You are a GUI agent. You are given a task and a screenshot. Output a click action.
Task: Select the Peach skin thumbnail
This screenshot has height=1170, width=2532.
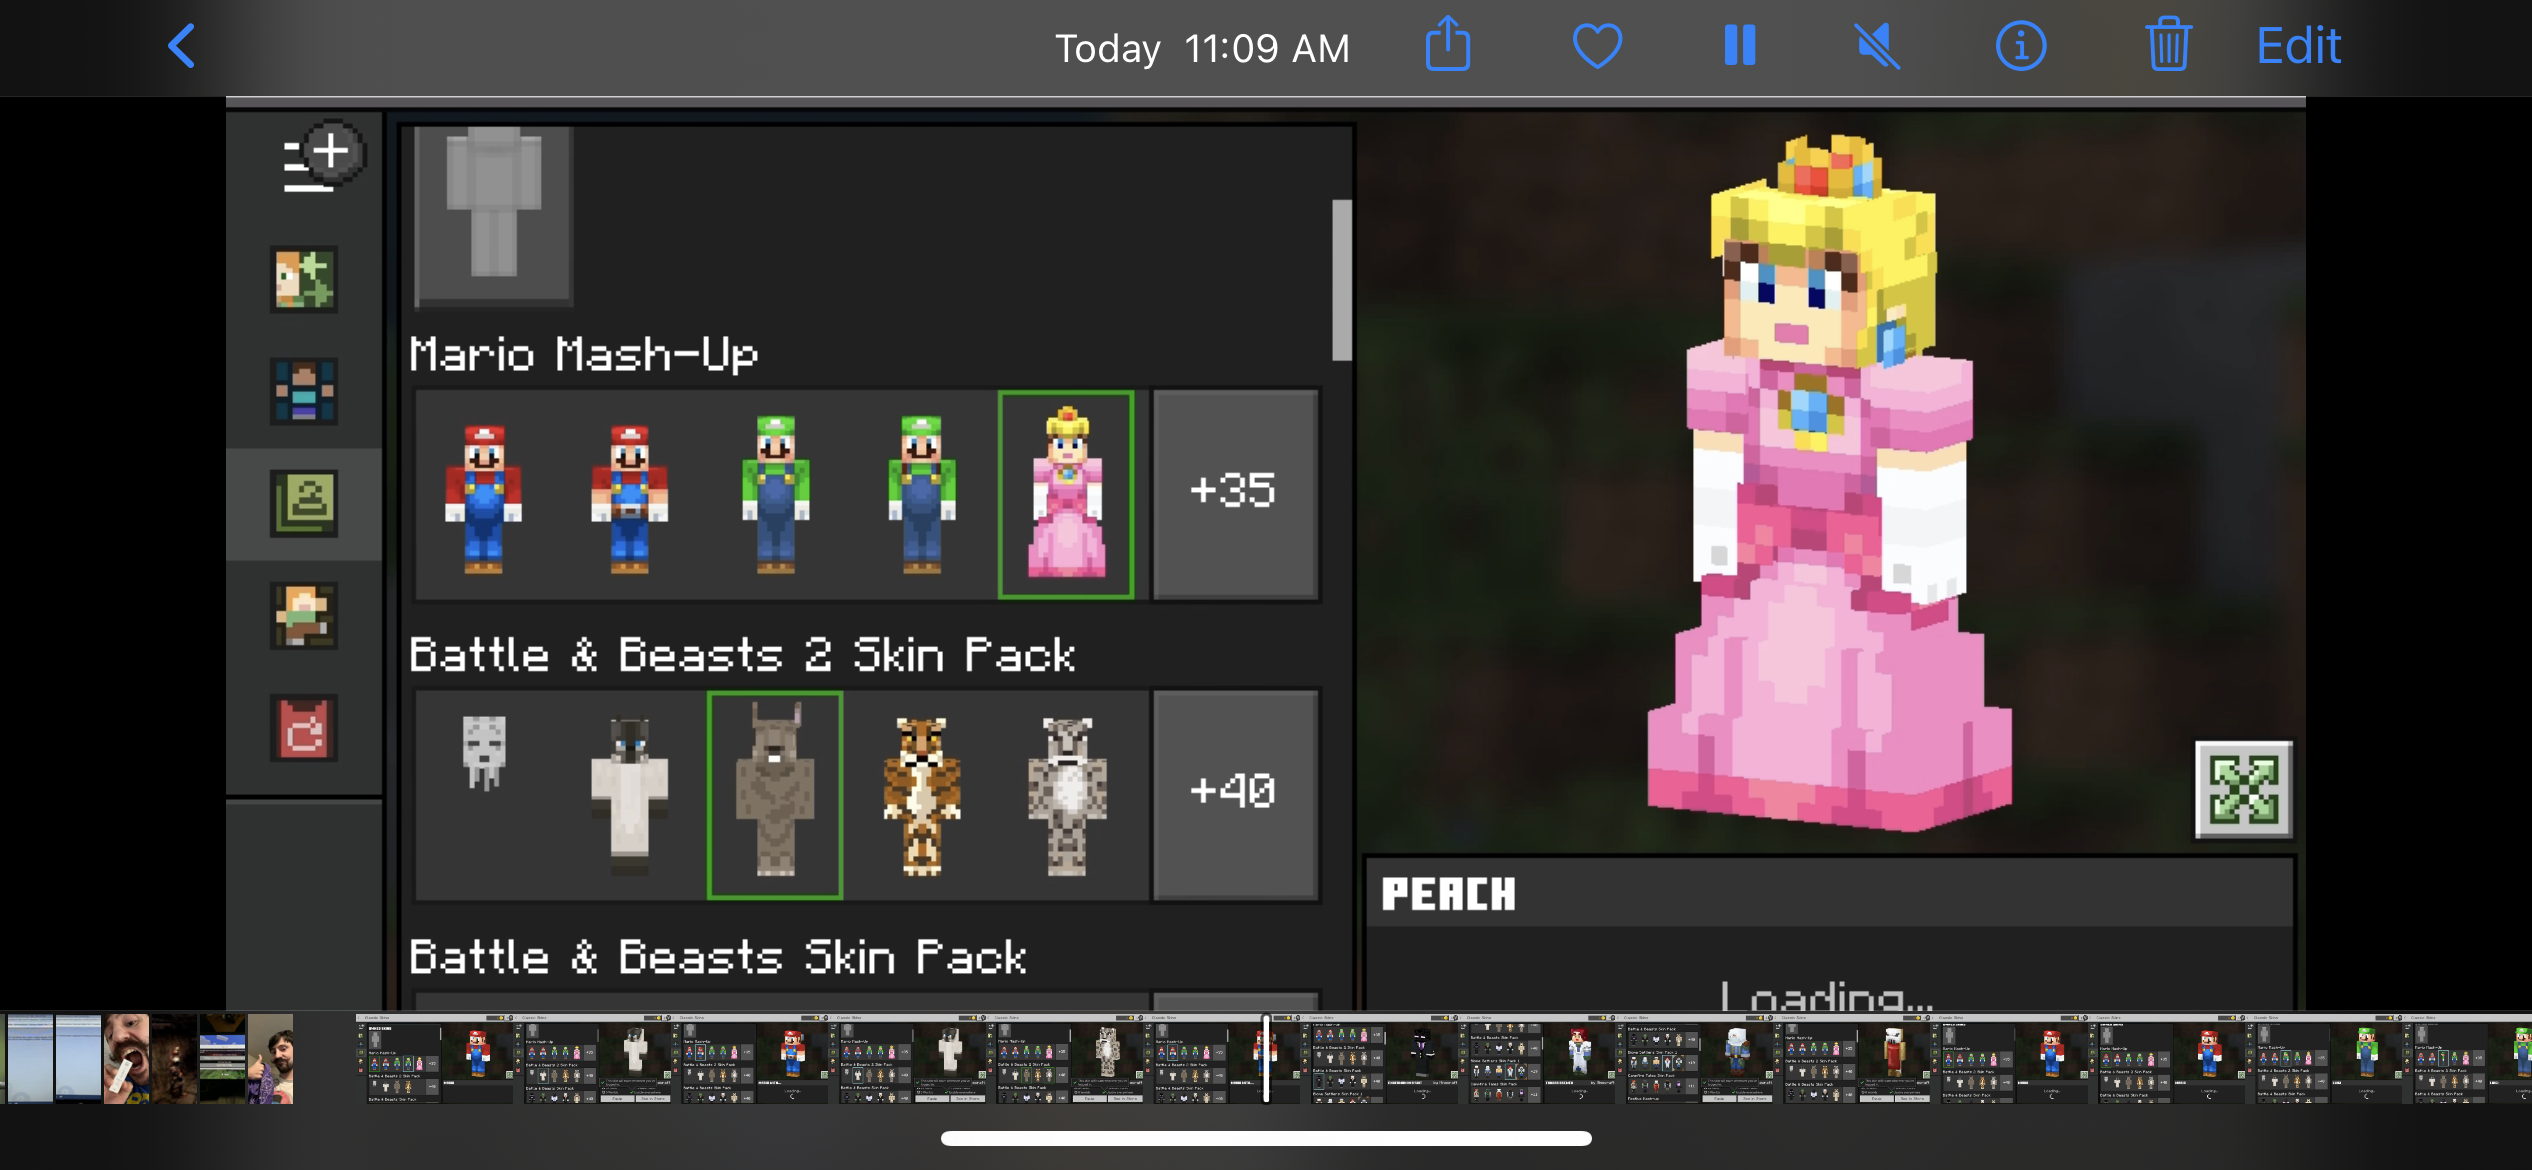pyautogui.click(x=1066, y=495)
